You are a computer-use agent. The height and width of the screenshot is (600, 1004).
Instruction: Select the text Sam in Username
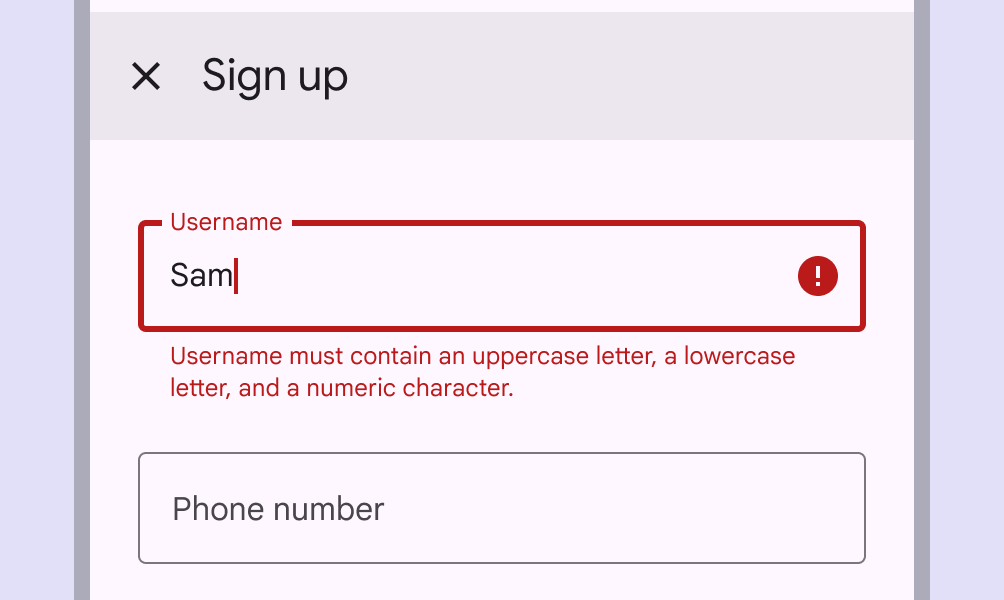click(200, 276)
